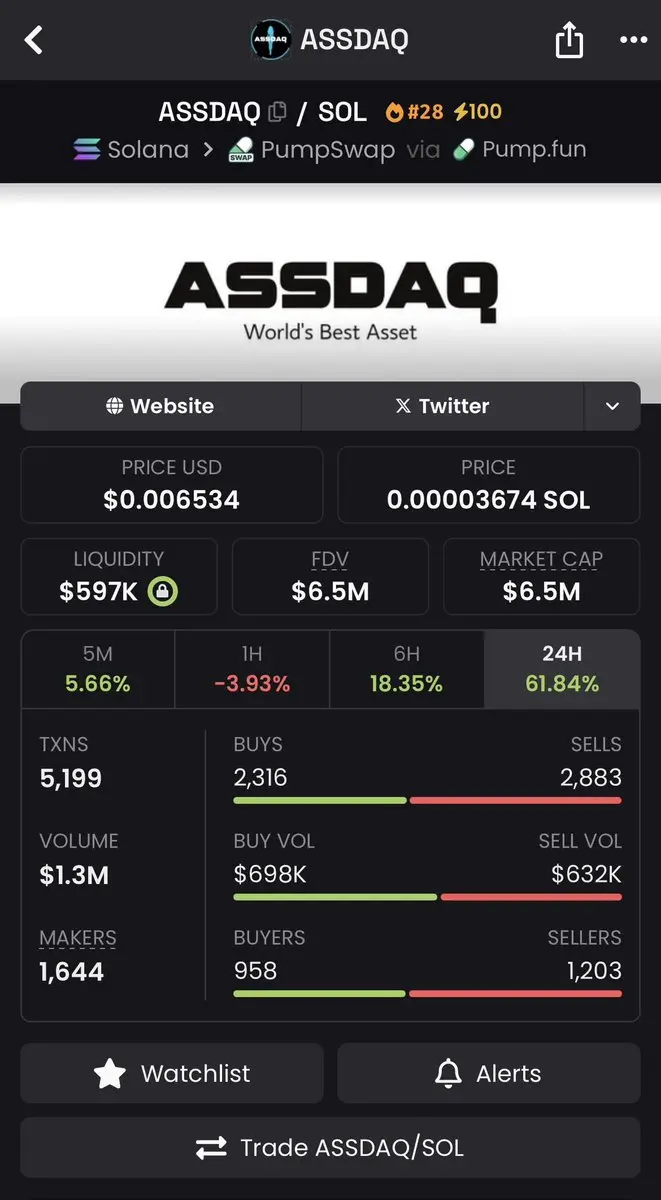Tap the buys versus sells ratio bar
The height and width of the screenshot is (1200, 661).
[x=428, y=800]
